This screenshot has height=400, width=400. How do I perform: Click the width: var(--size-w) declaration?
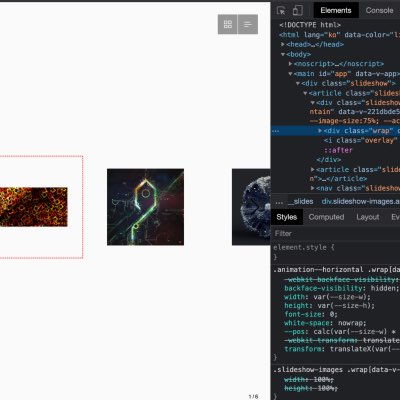click(327, 297)
